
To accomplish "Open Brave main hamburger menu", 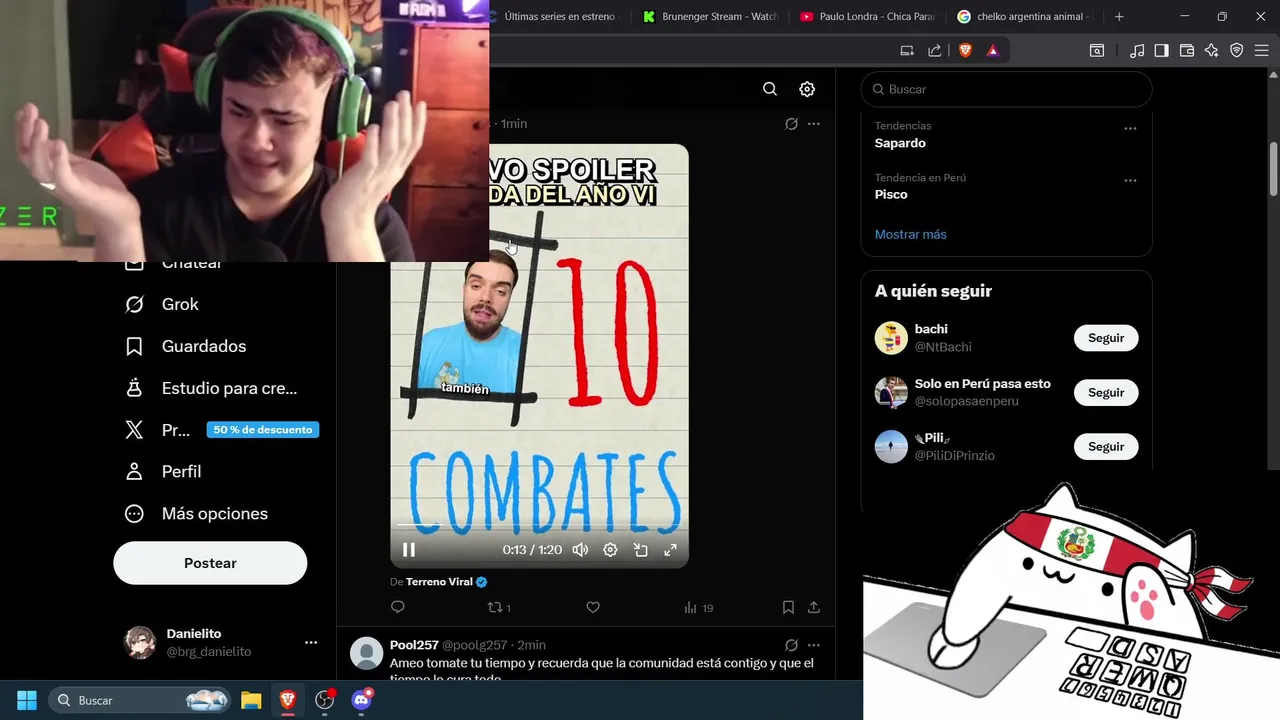I will tap(1262, 50).
